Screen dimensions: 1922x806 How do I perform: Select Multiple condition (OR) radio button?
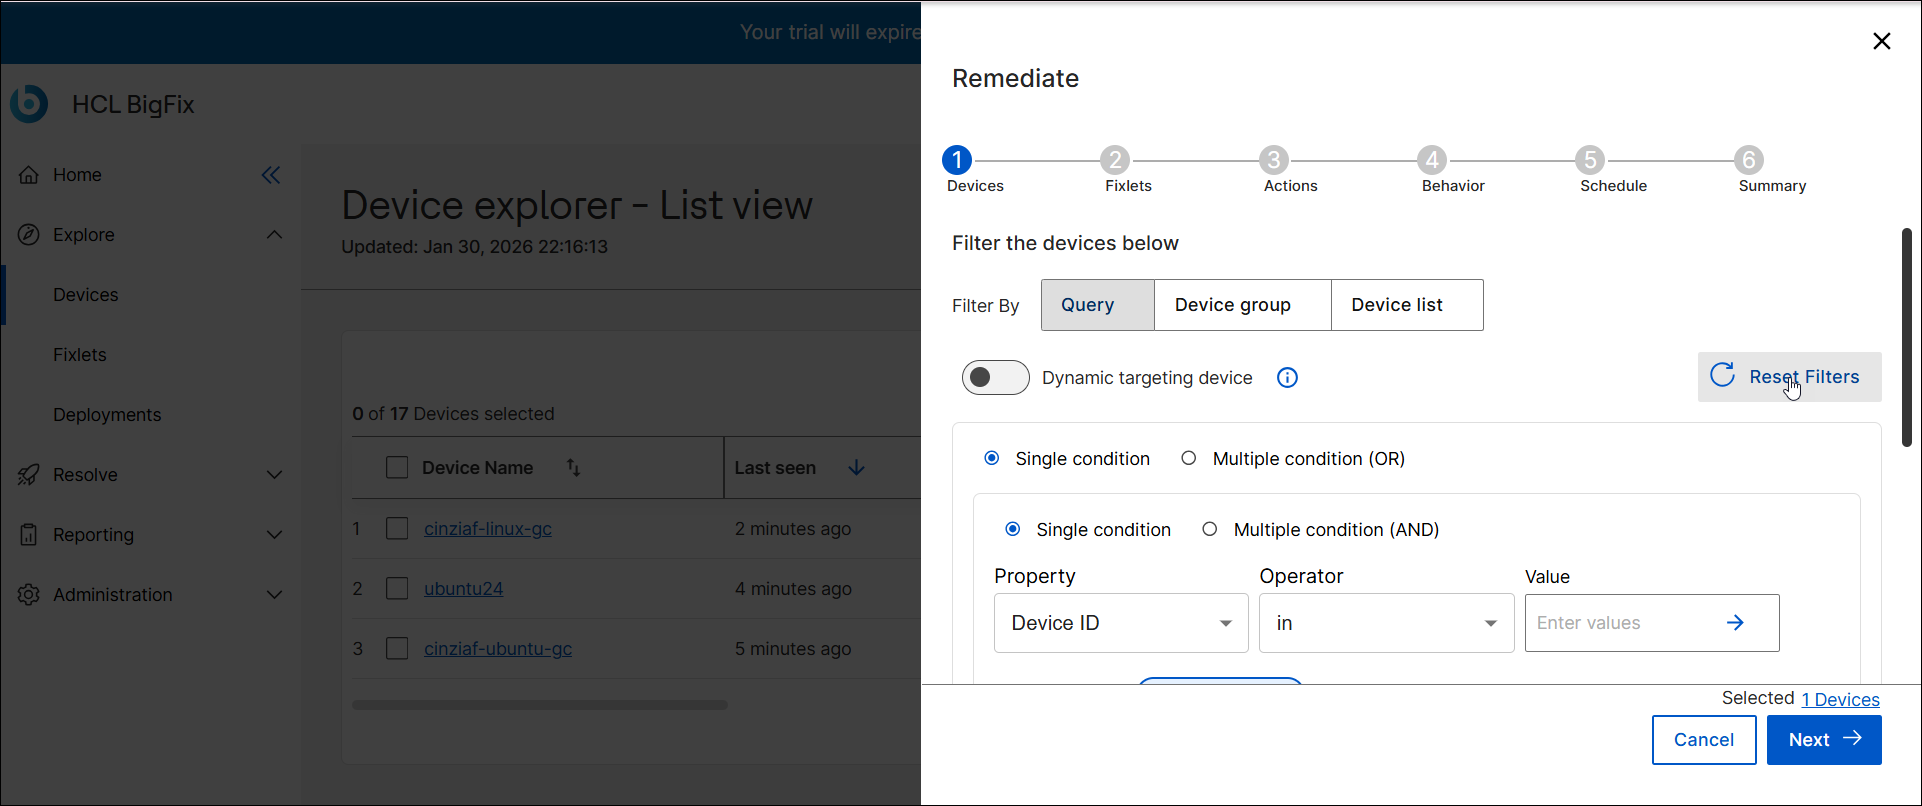[x=1189, y=459]
